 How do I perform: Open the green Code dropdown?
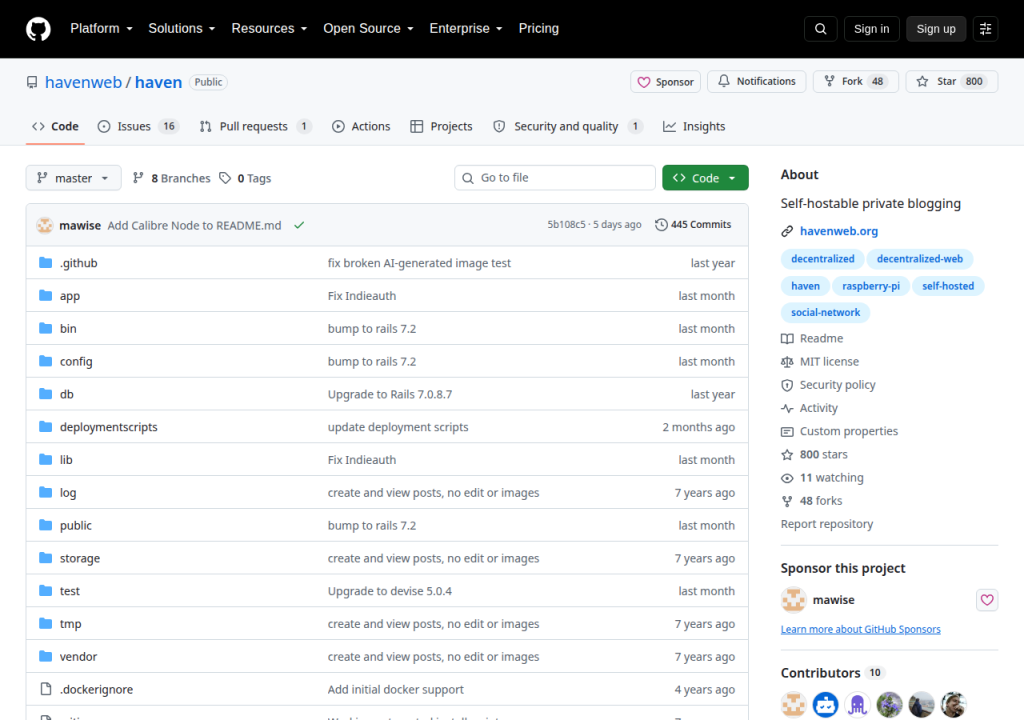point(705,178)
